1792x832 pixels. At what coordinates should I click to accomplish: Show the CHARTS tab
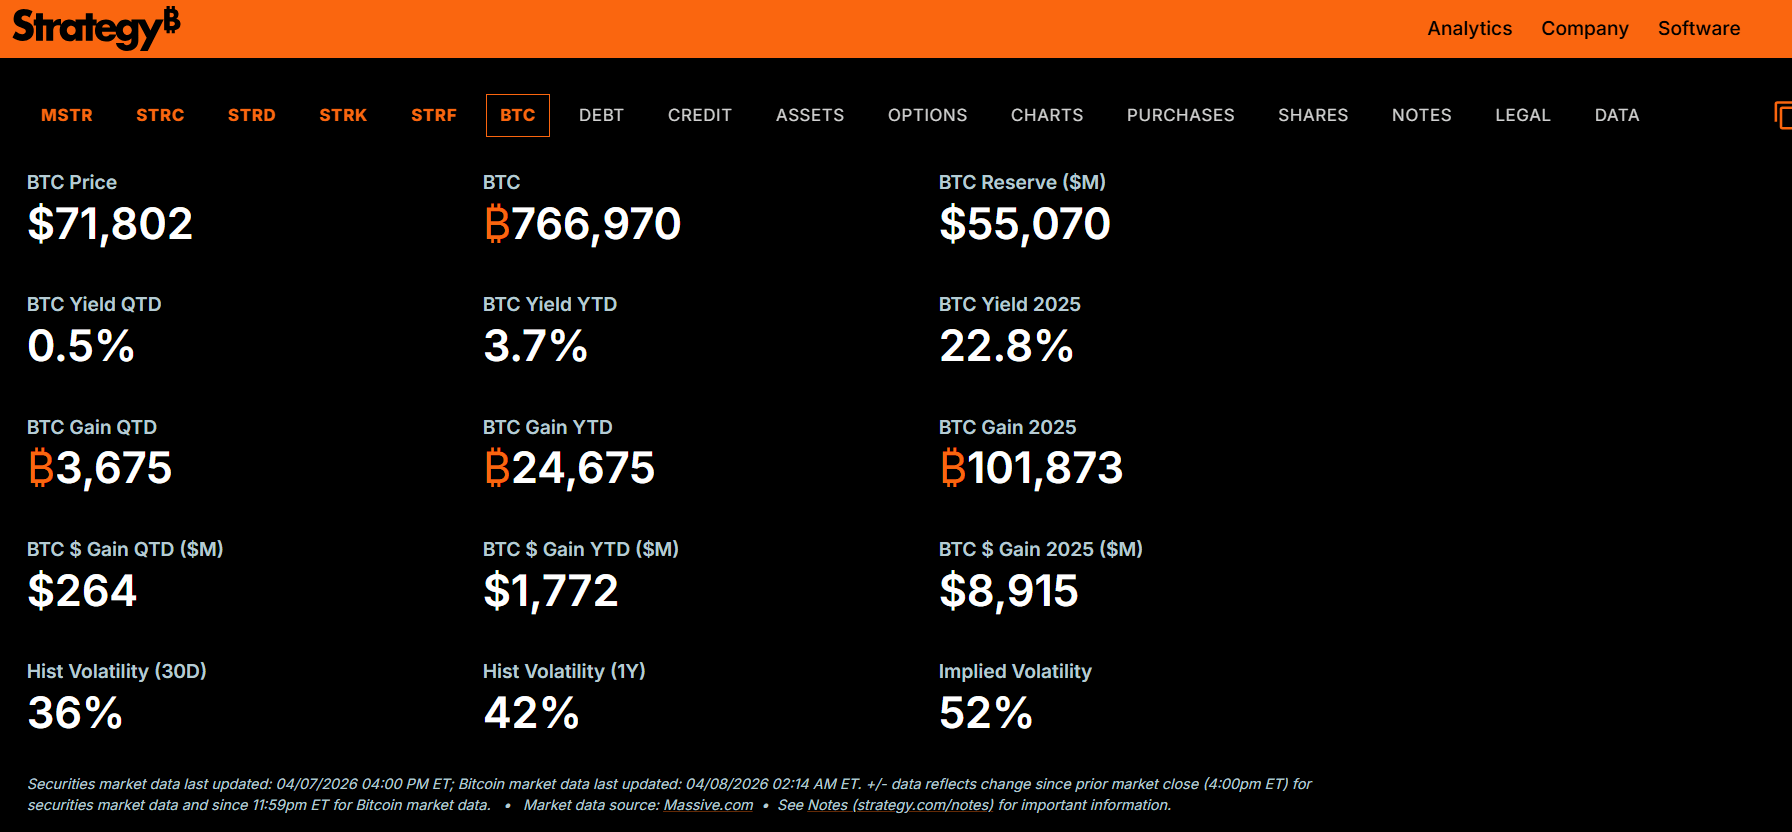1047,115
